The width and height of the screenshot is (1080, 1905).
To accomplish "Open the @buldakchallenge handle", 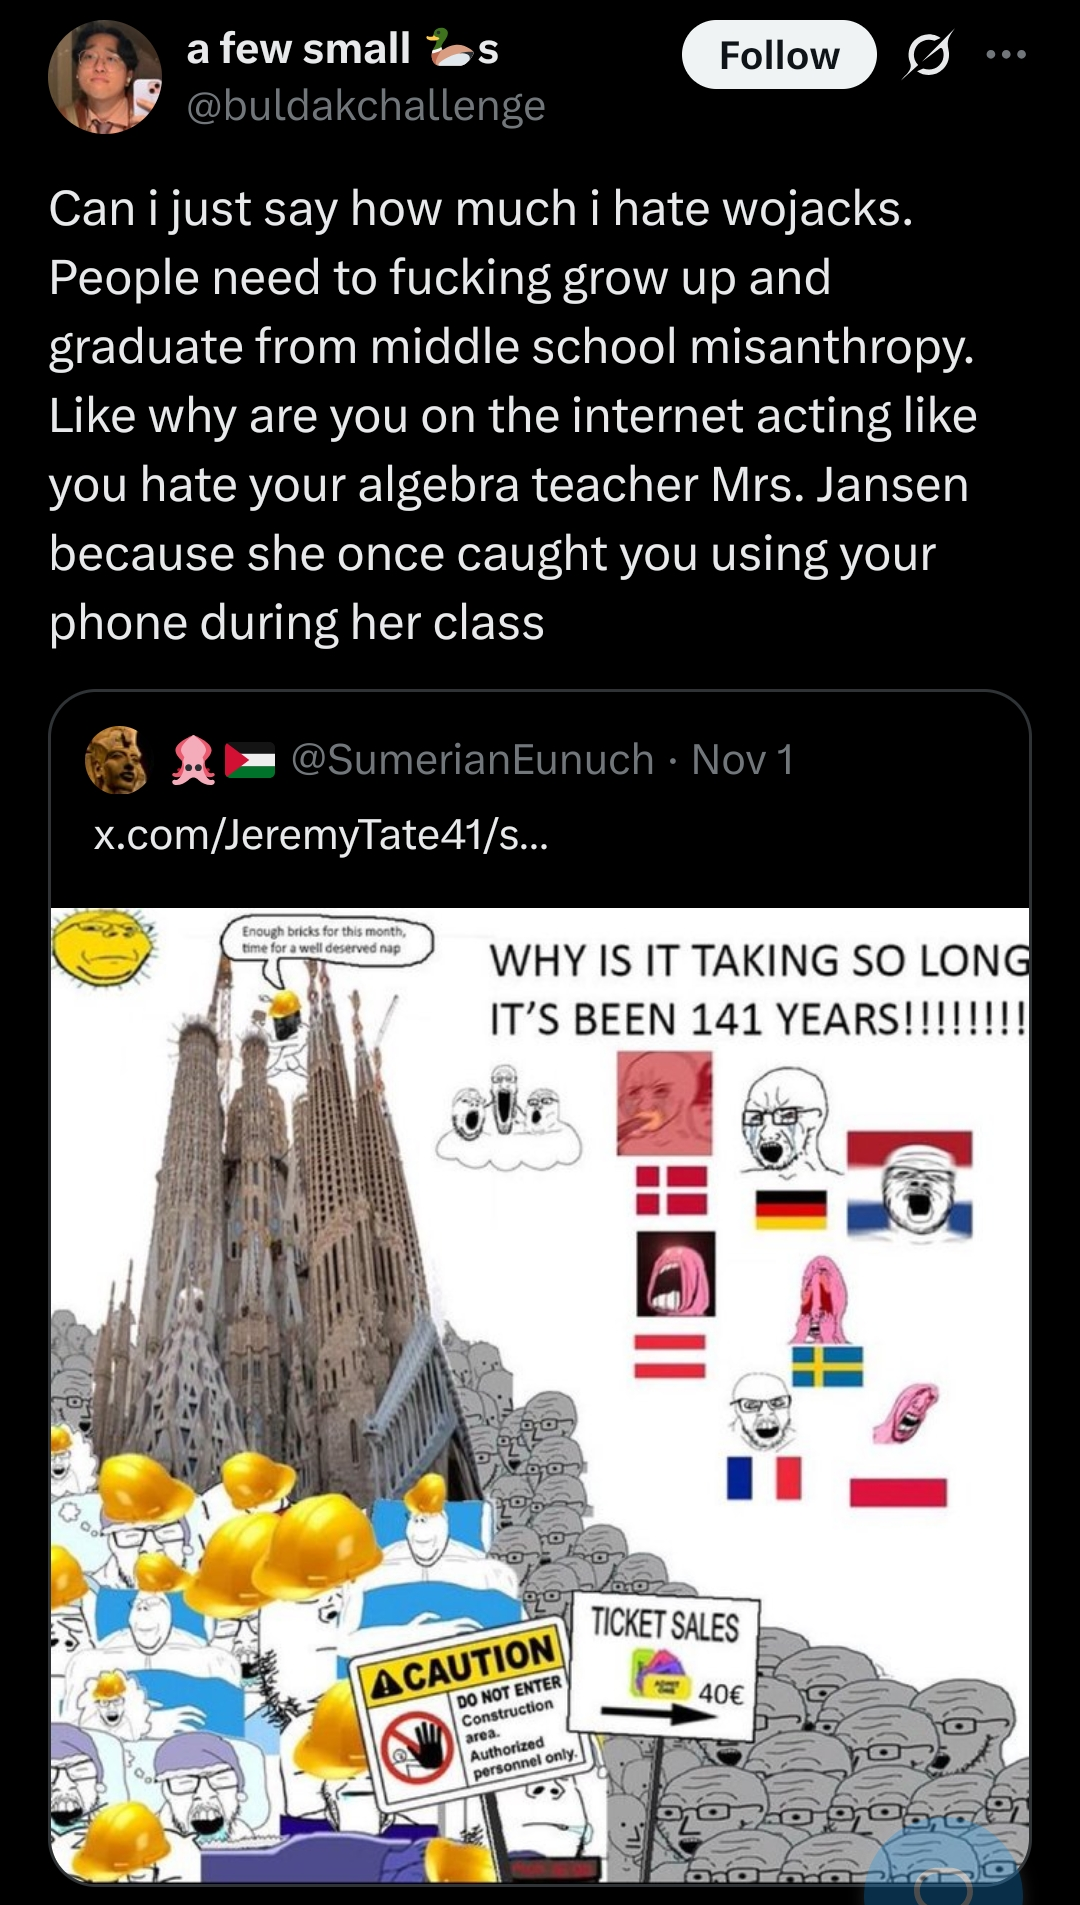I will 366,106.
